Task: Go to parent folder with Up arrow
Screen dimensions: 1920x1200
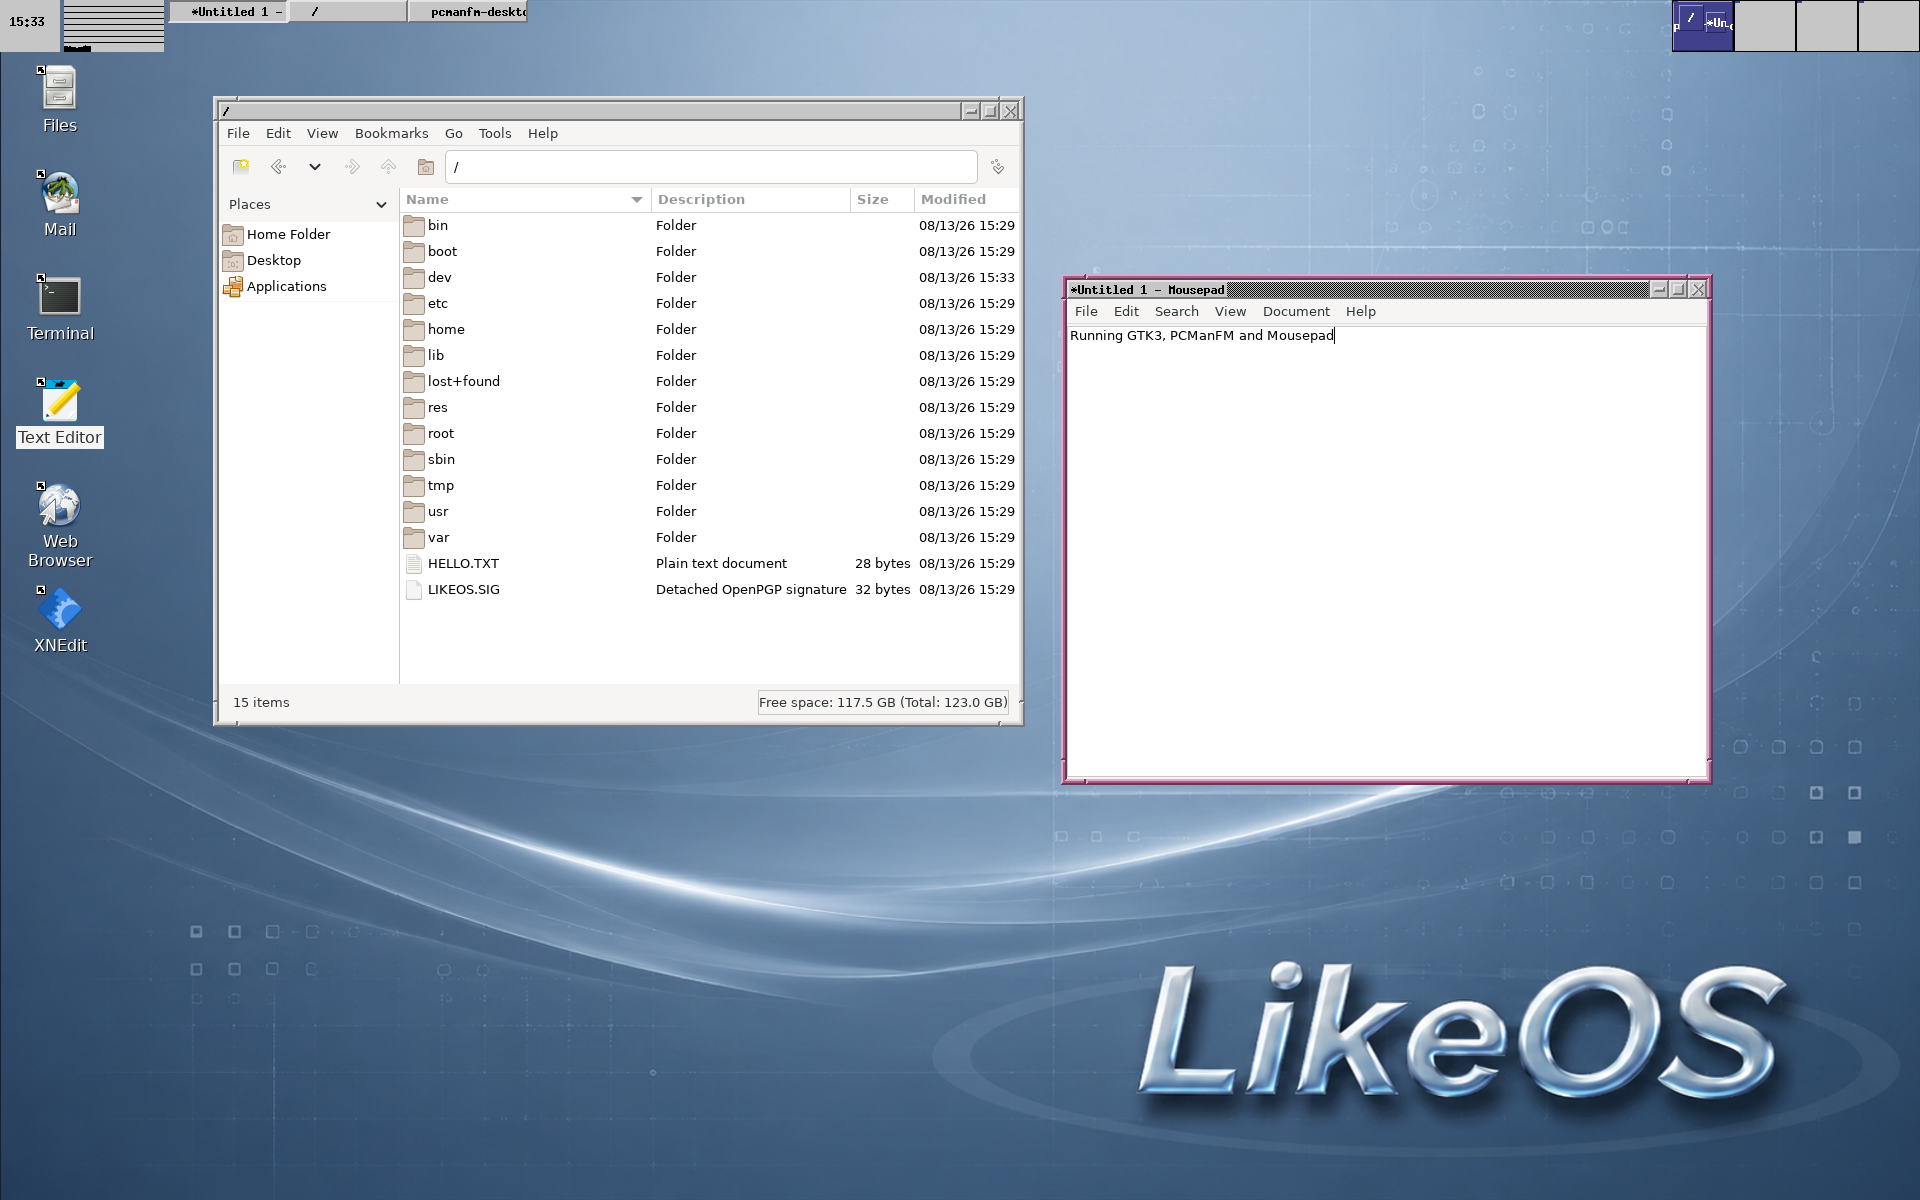Action: (x=389, y=167)
